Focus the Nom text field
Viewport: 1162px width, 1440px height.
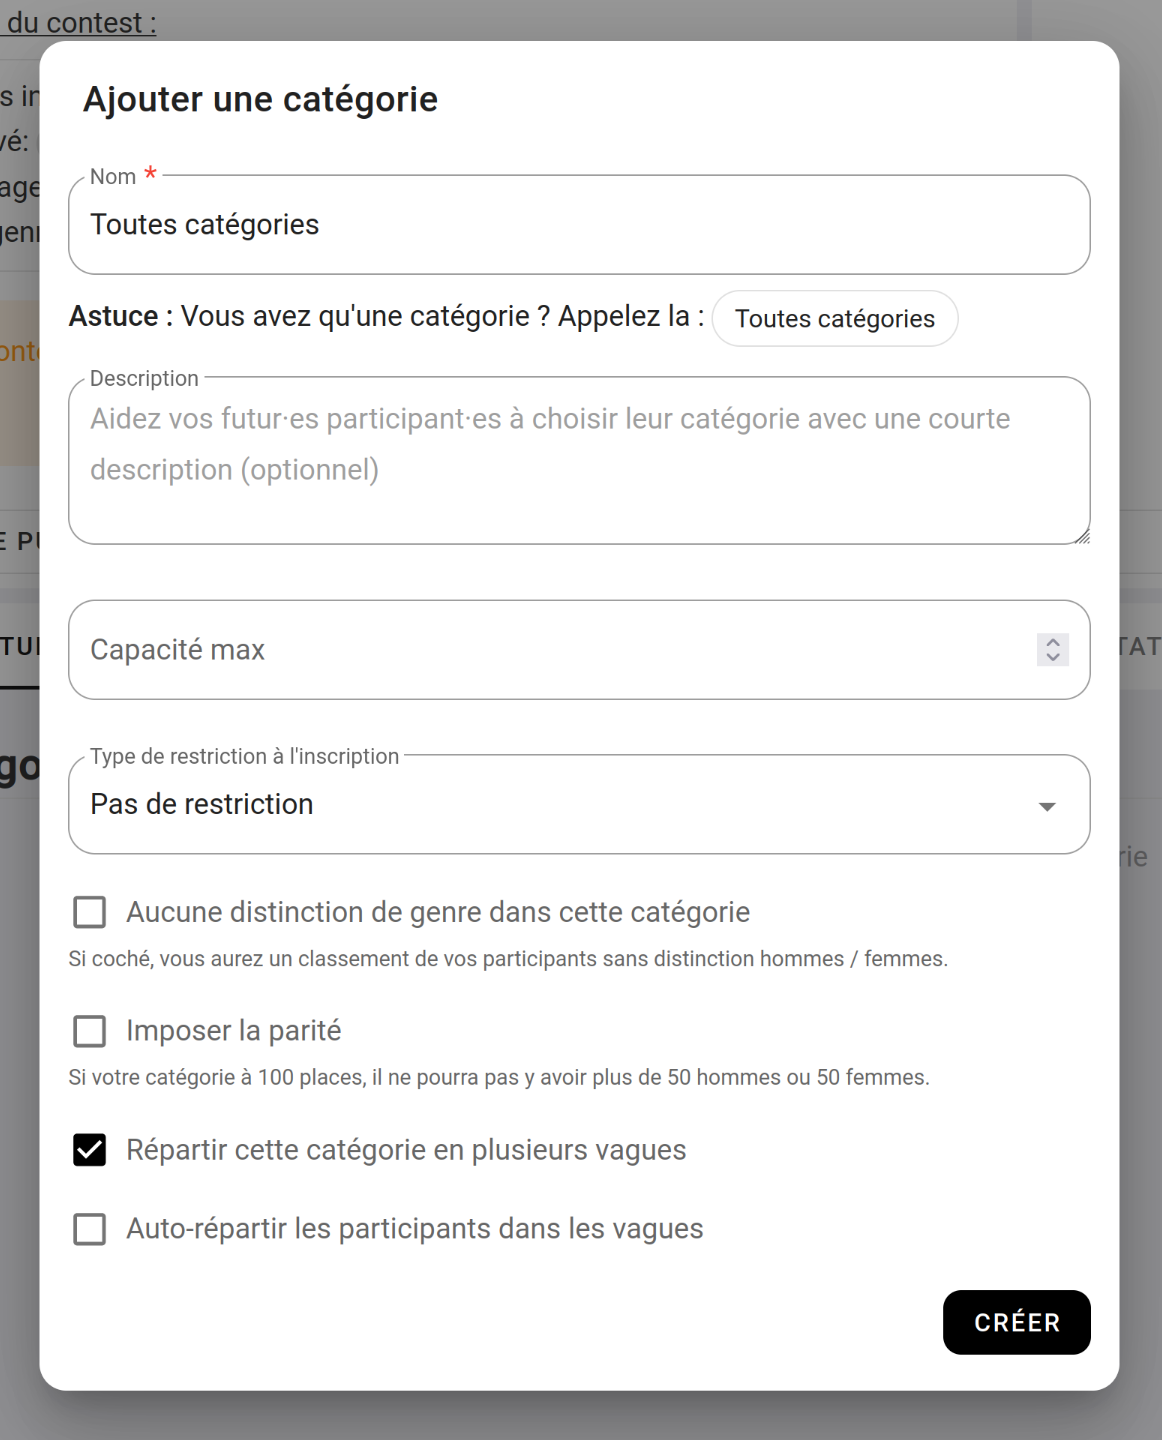pos(578,225)
